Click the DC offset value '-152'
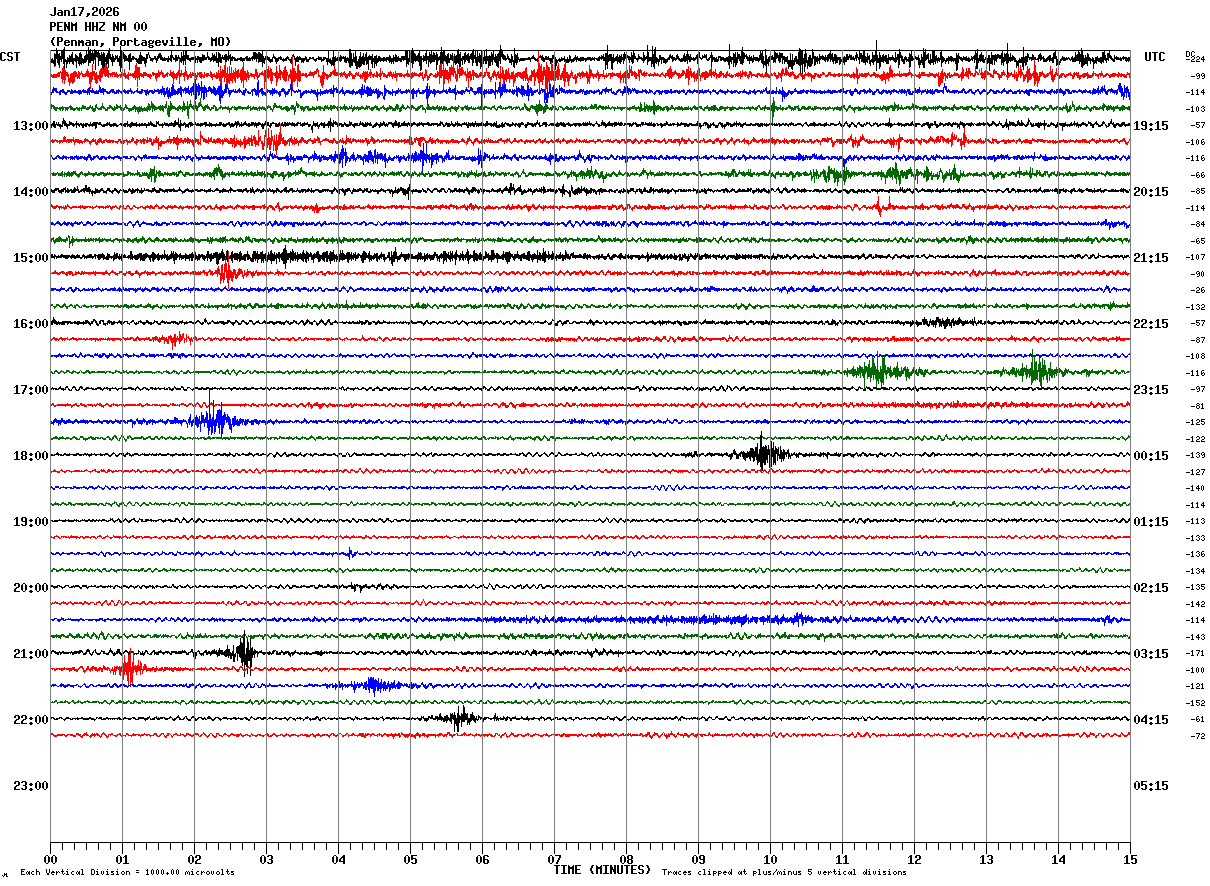 pos(1195,703)
